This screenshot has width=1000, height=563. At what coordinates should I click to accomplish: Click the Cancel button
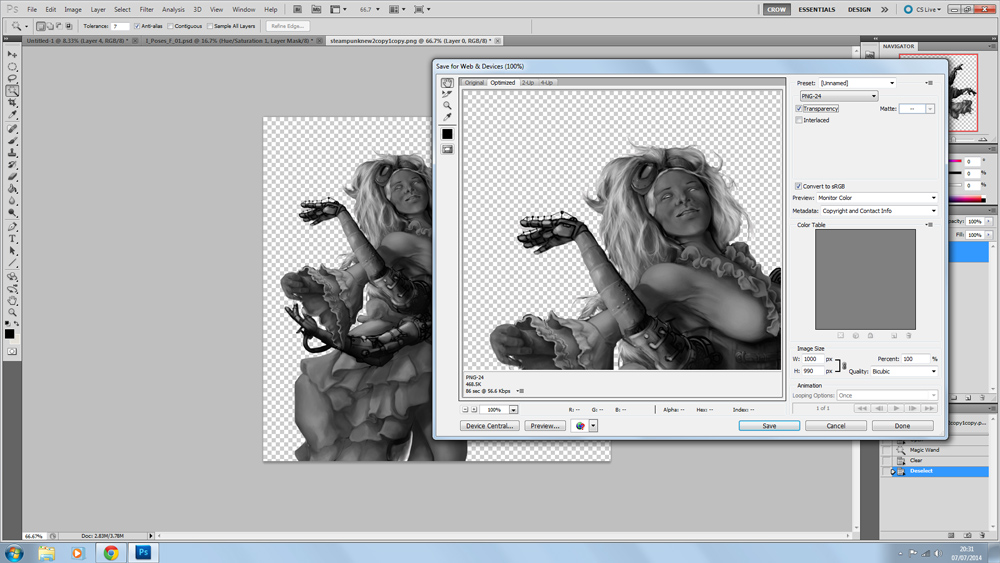pos(835,426)
